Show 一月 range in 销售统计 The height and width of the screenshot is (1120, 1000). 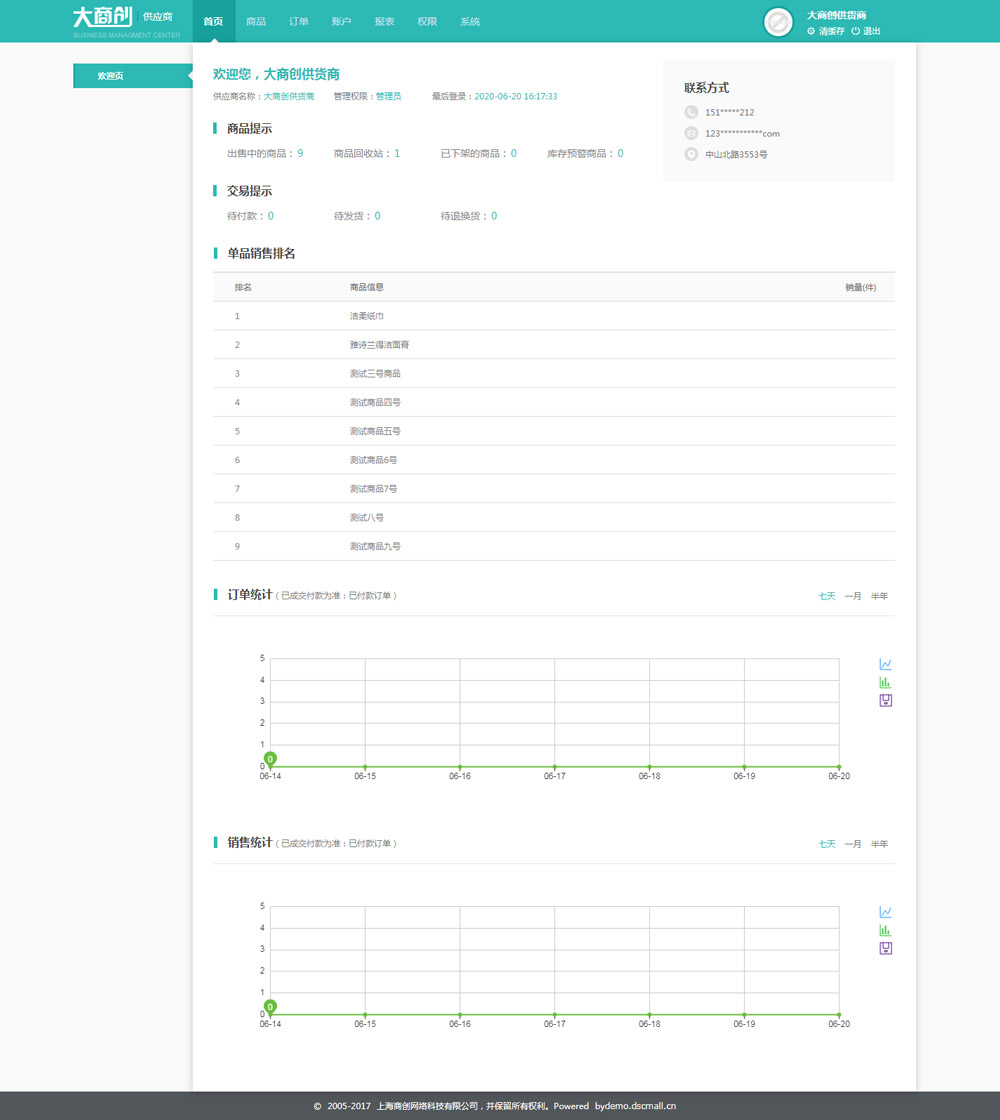(x=853, y=844)
